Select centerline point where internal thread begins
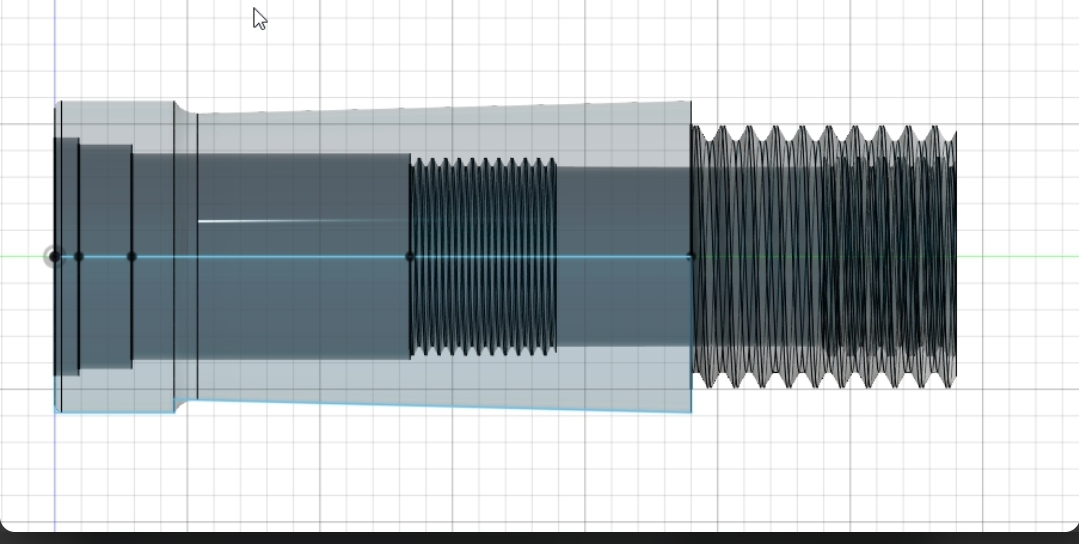 (x=410, y=257)
